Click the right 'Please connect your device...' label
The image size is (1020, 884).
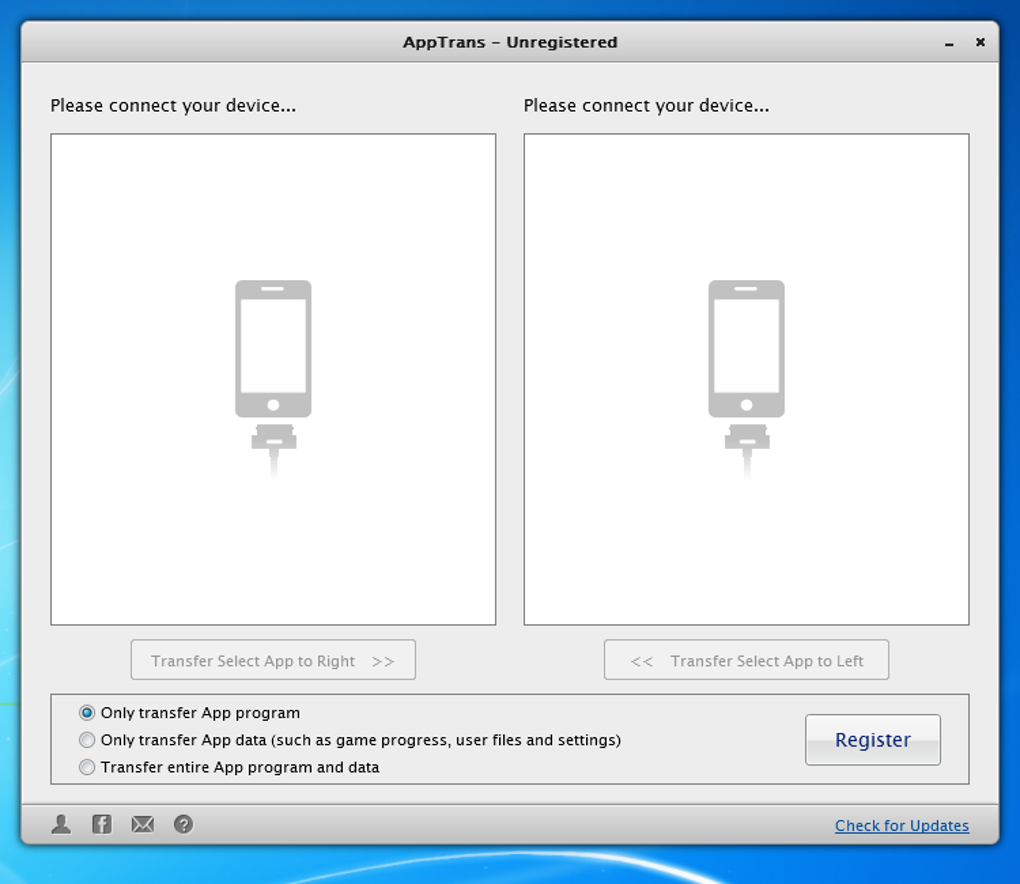click(x=646, y=105)
